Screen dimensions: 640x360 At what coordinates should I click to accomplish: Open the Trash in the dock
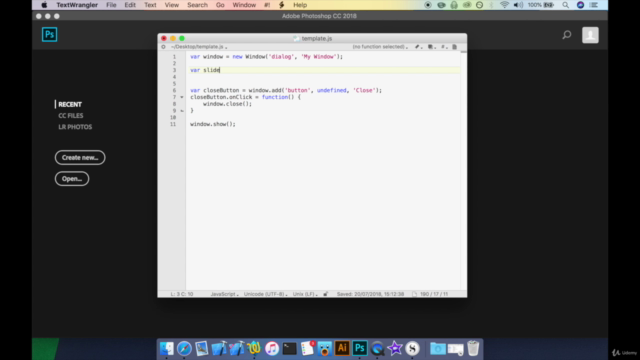click(473, 349)
